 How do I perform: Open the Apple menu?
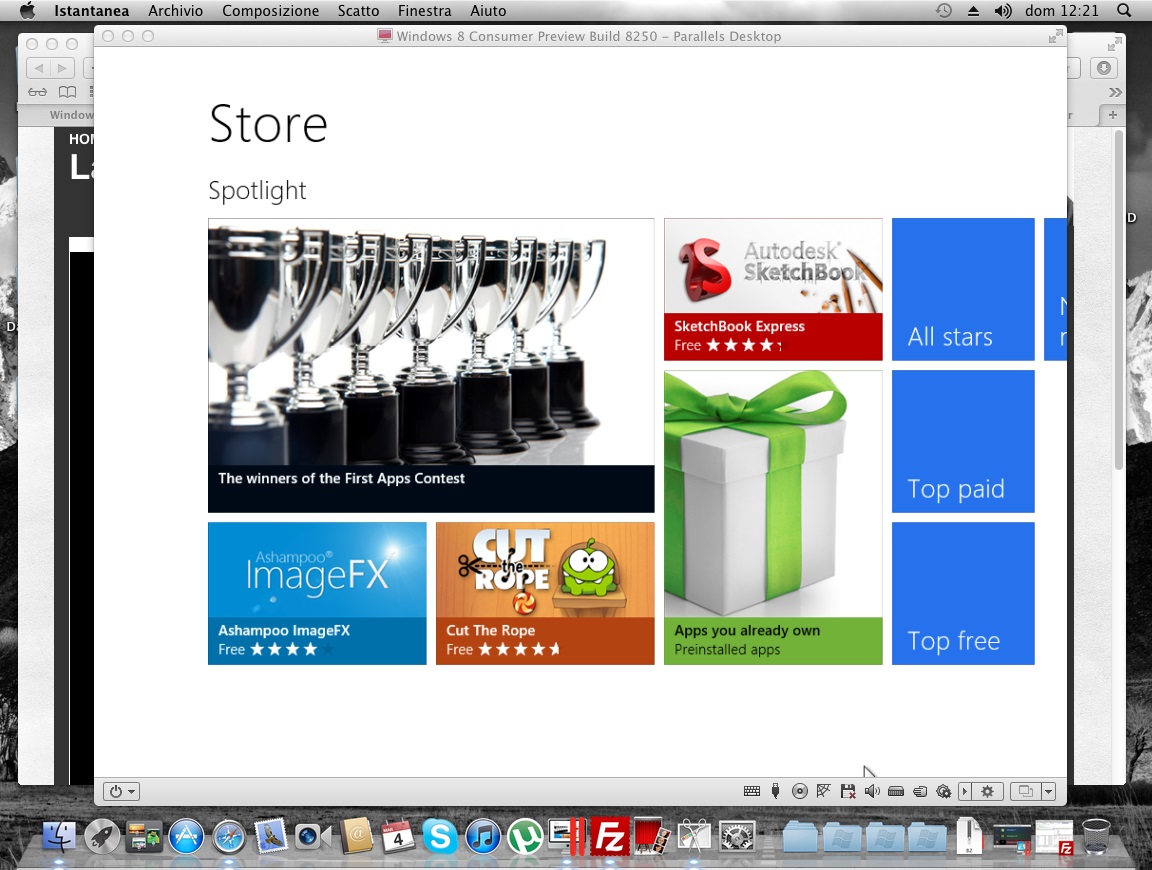click(x=27, y=11)
